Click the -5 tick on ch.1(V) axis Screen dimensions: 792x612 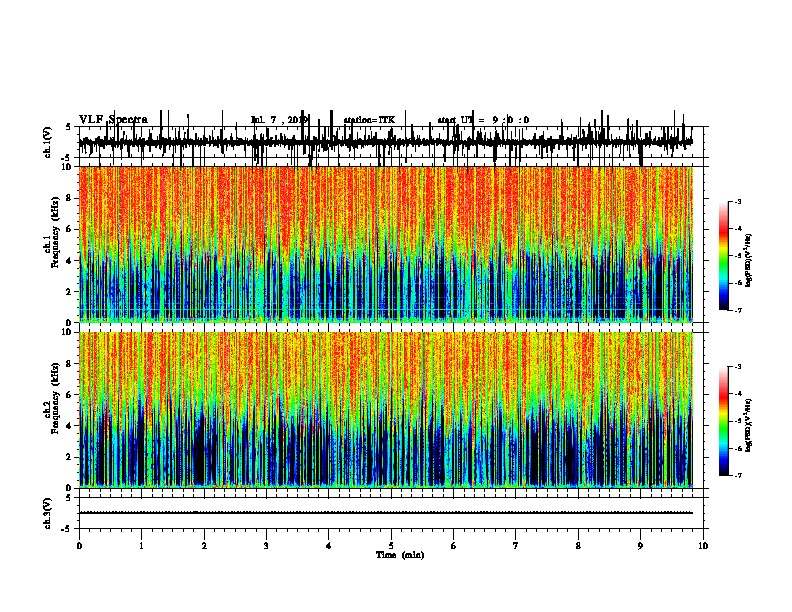67,158
